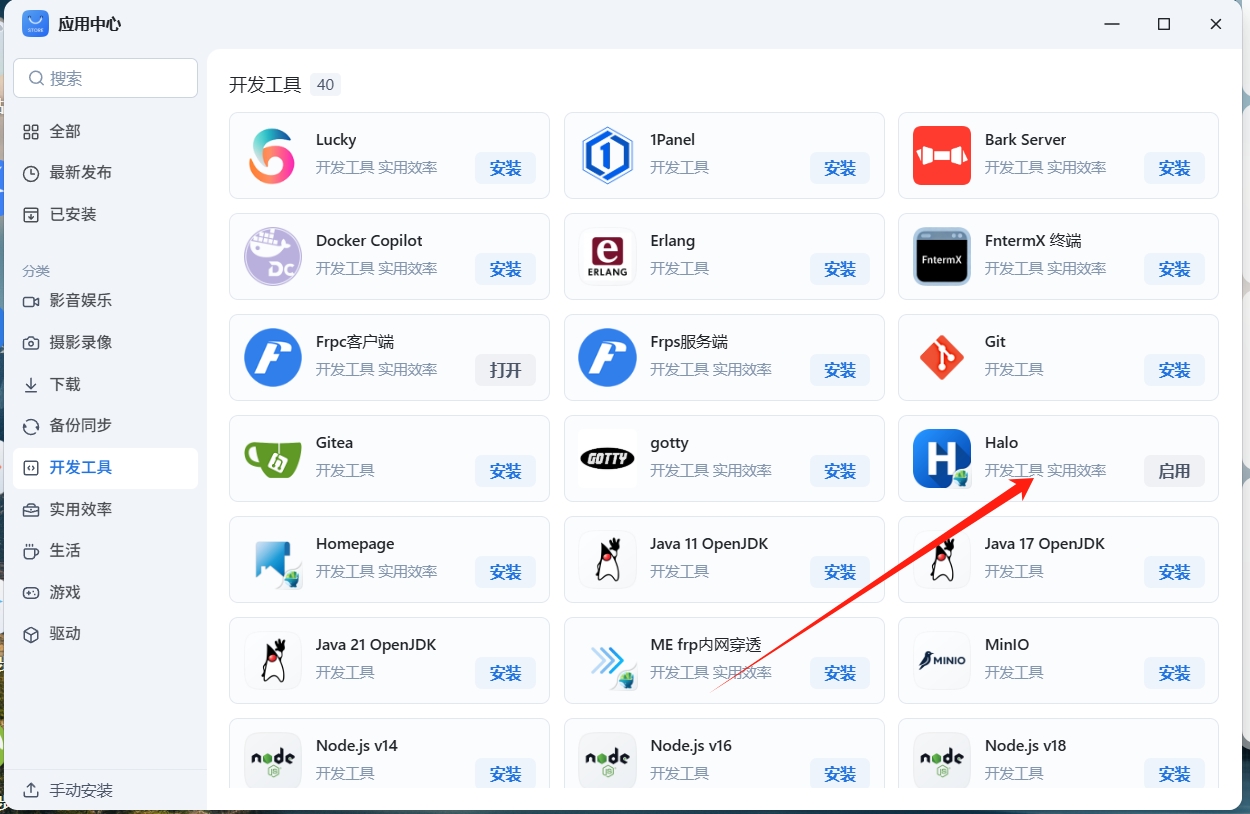Install the gotty app
This screenshot has height=814, width=1250.
(x=839, y=471)
